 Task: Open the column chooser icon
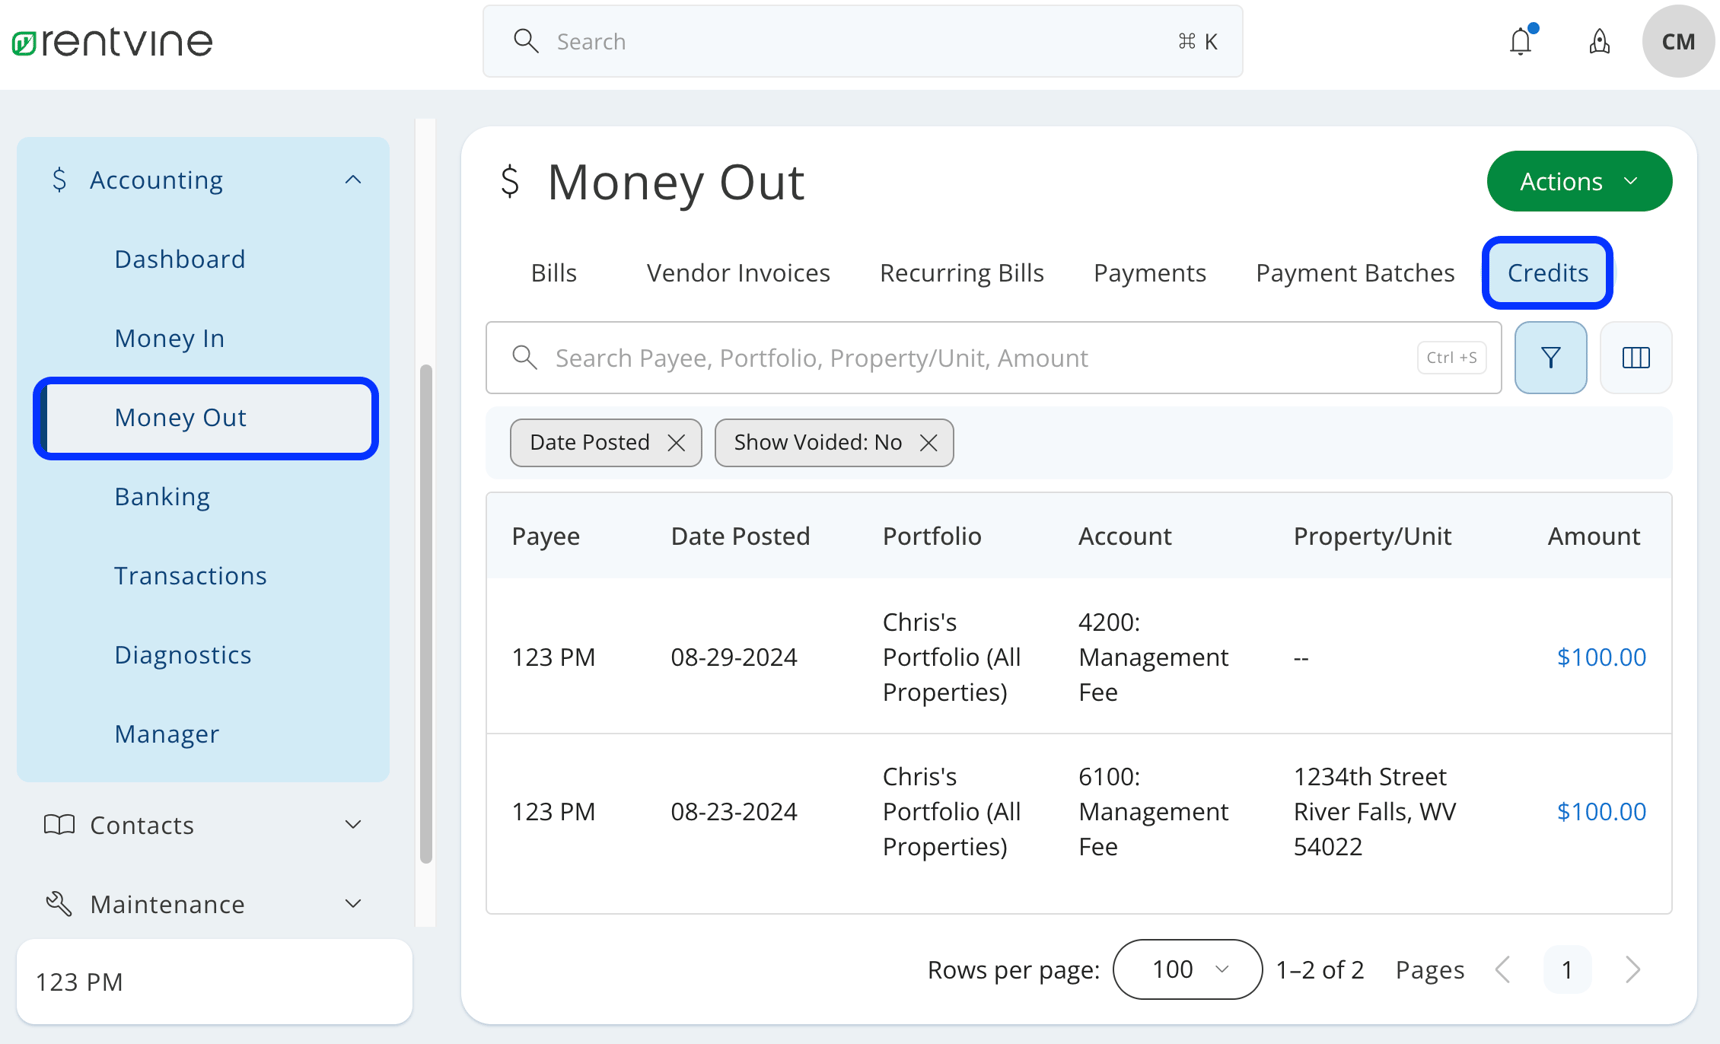tap(1635, 358)
